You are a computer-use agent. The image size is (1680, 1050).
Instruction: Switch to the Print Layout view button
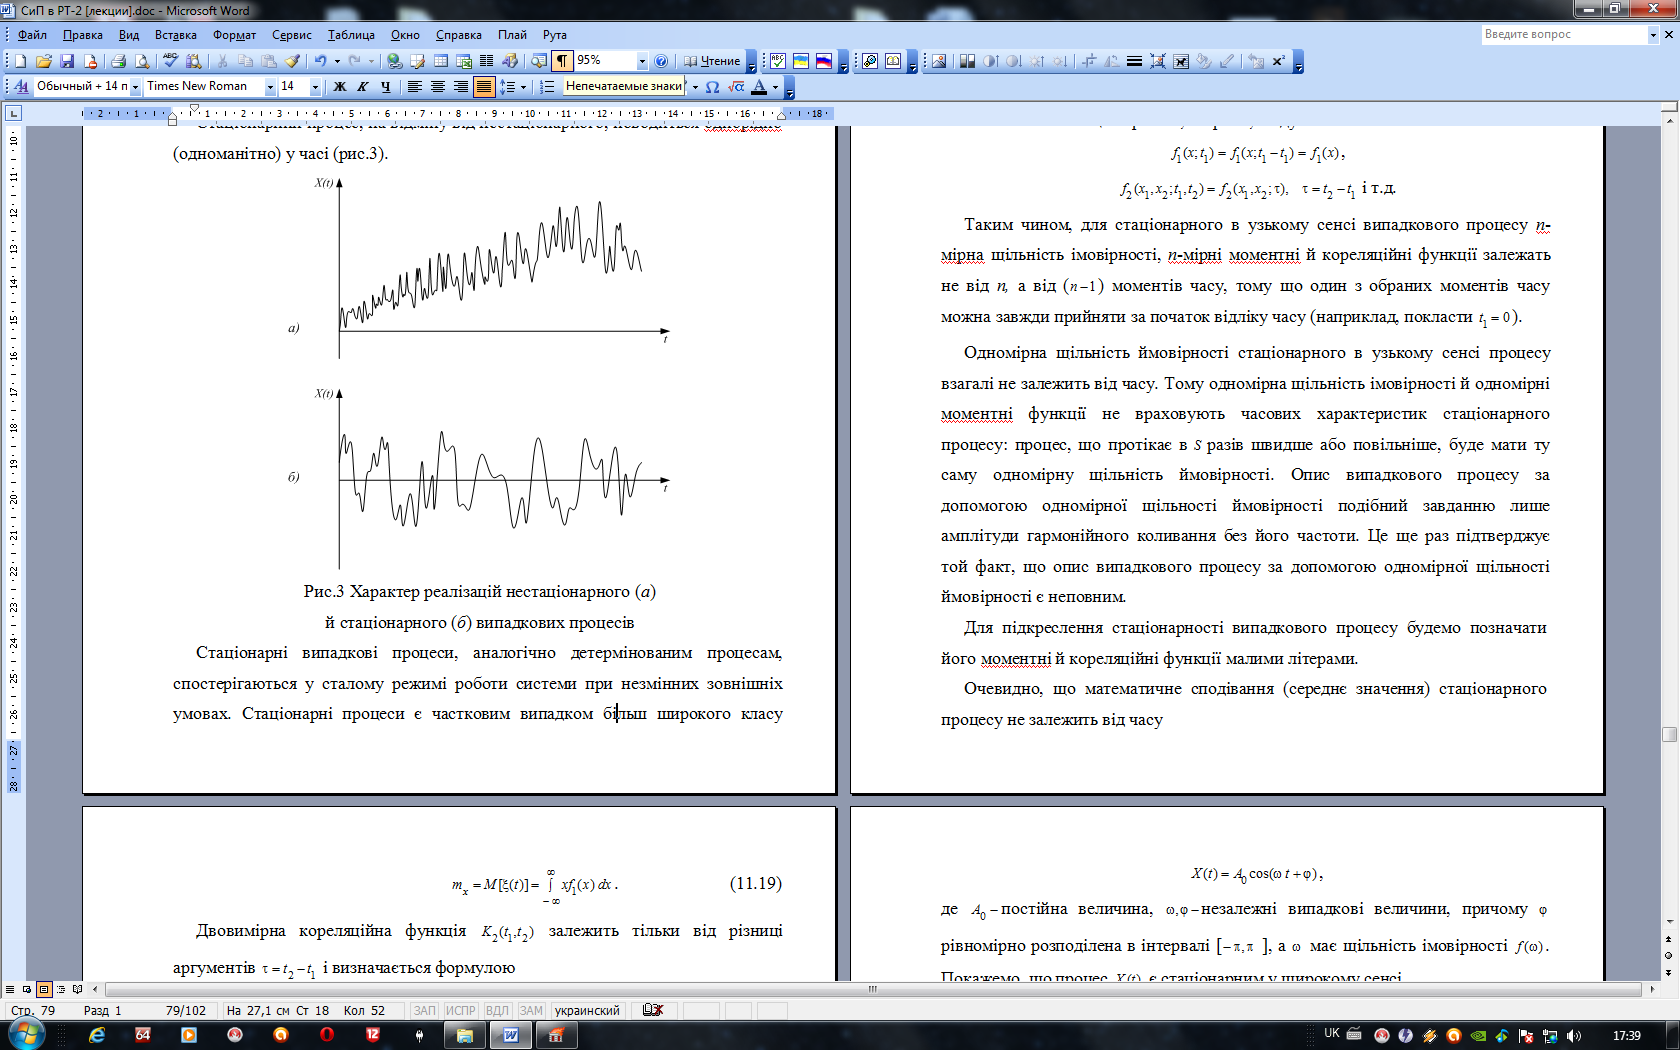pos(44,989)
